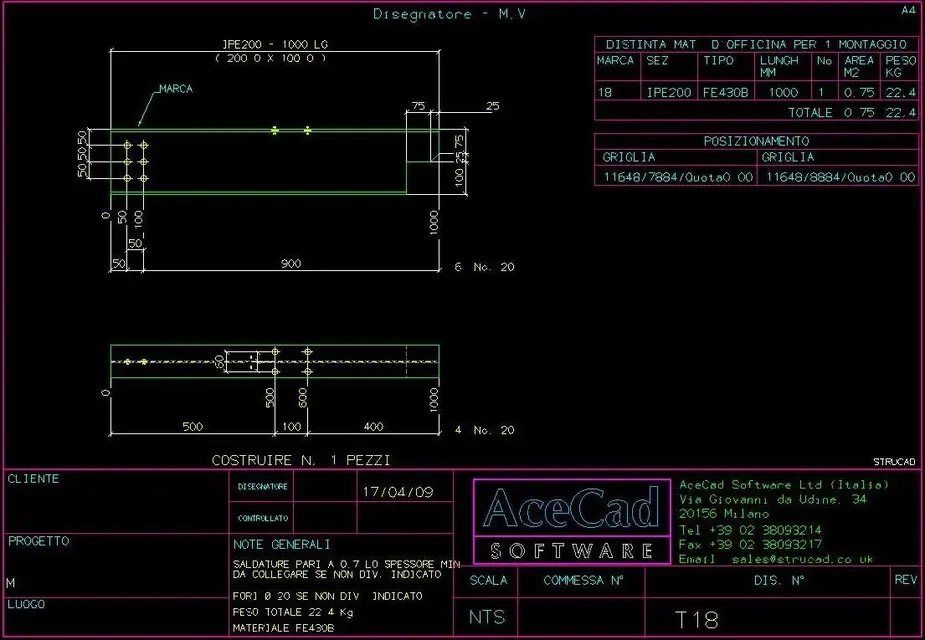The image size is (925, 640).
Task: Click the drawing number 'T18'
Action: tap(697, 620)
